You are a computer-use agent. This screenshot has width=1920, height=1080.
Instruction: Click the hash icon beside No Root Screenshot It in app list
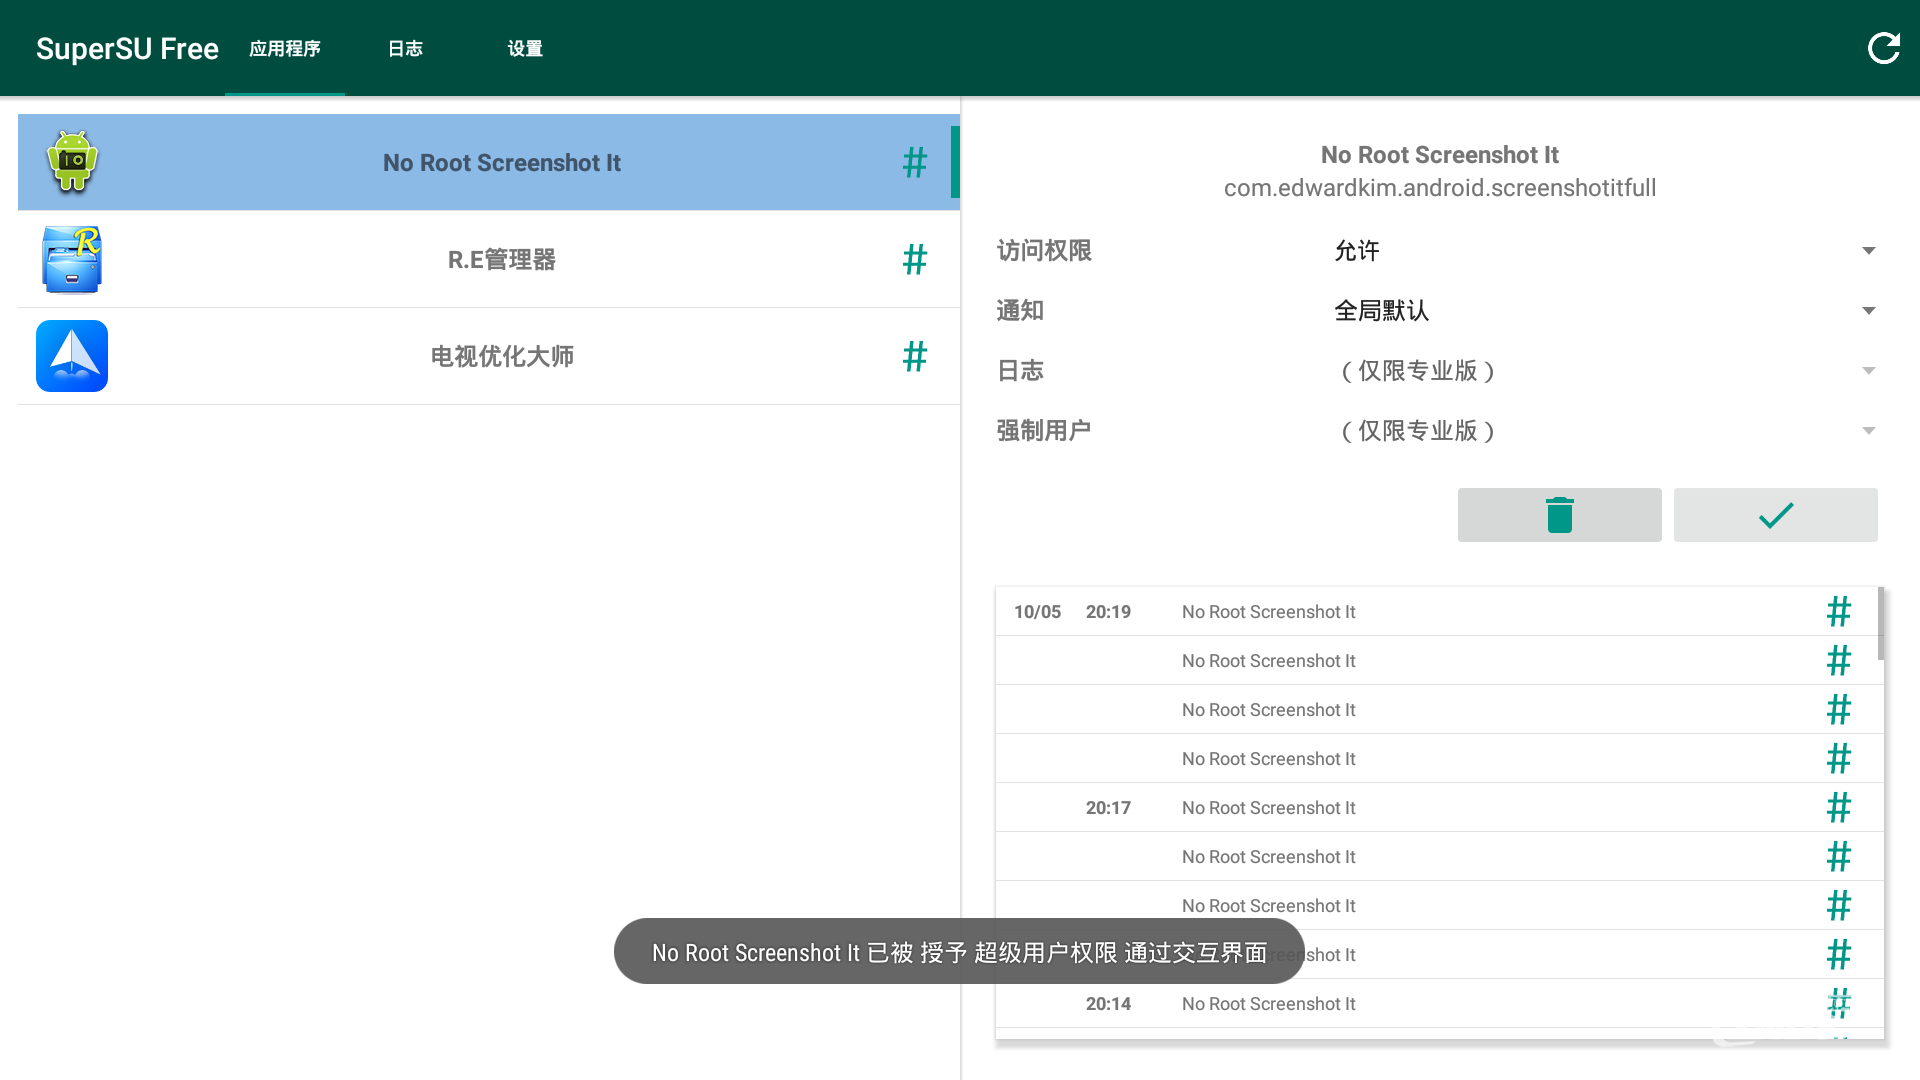915,162
